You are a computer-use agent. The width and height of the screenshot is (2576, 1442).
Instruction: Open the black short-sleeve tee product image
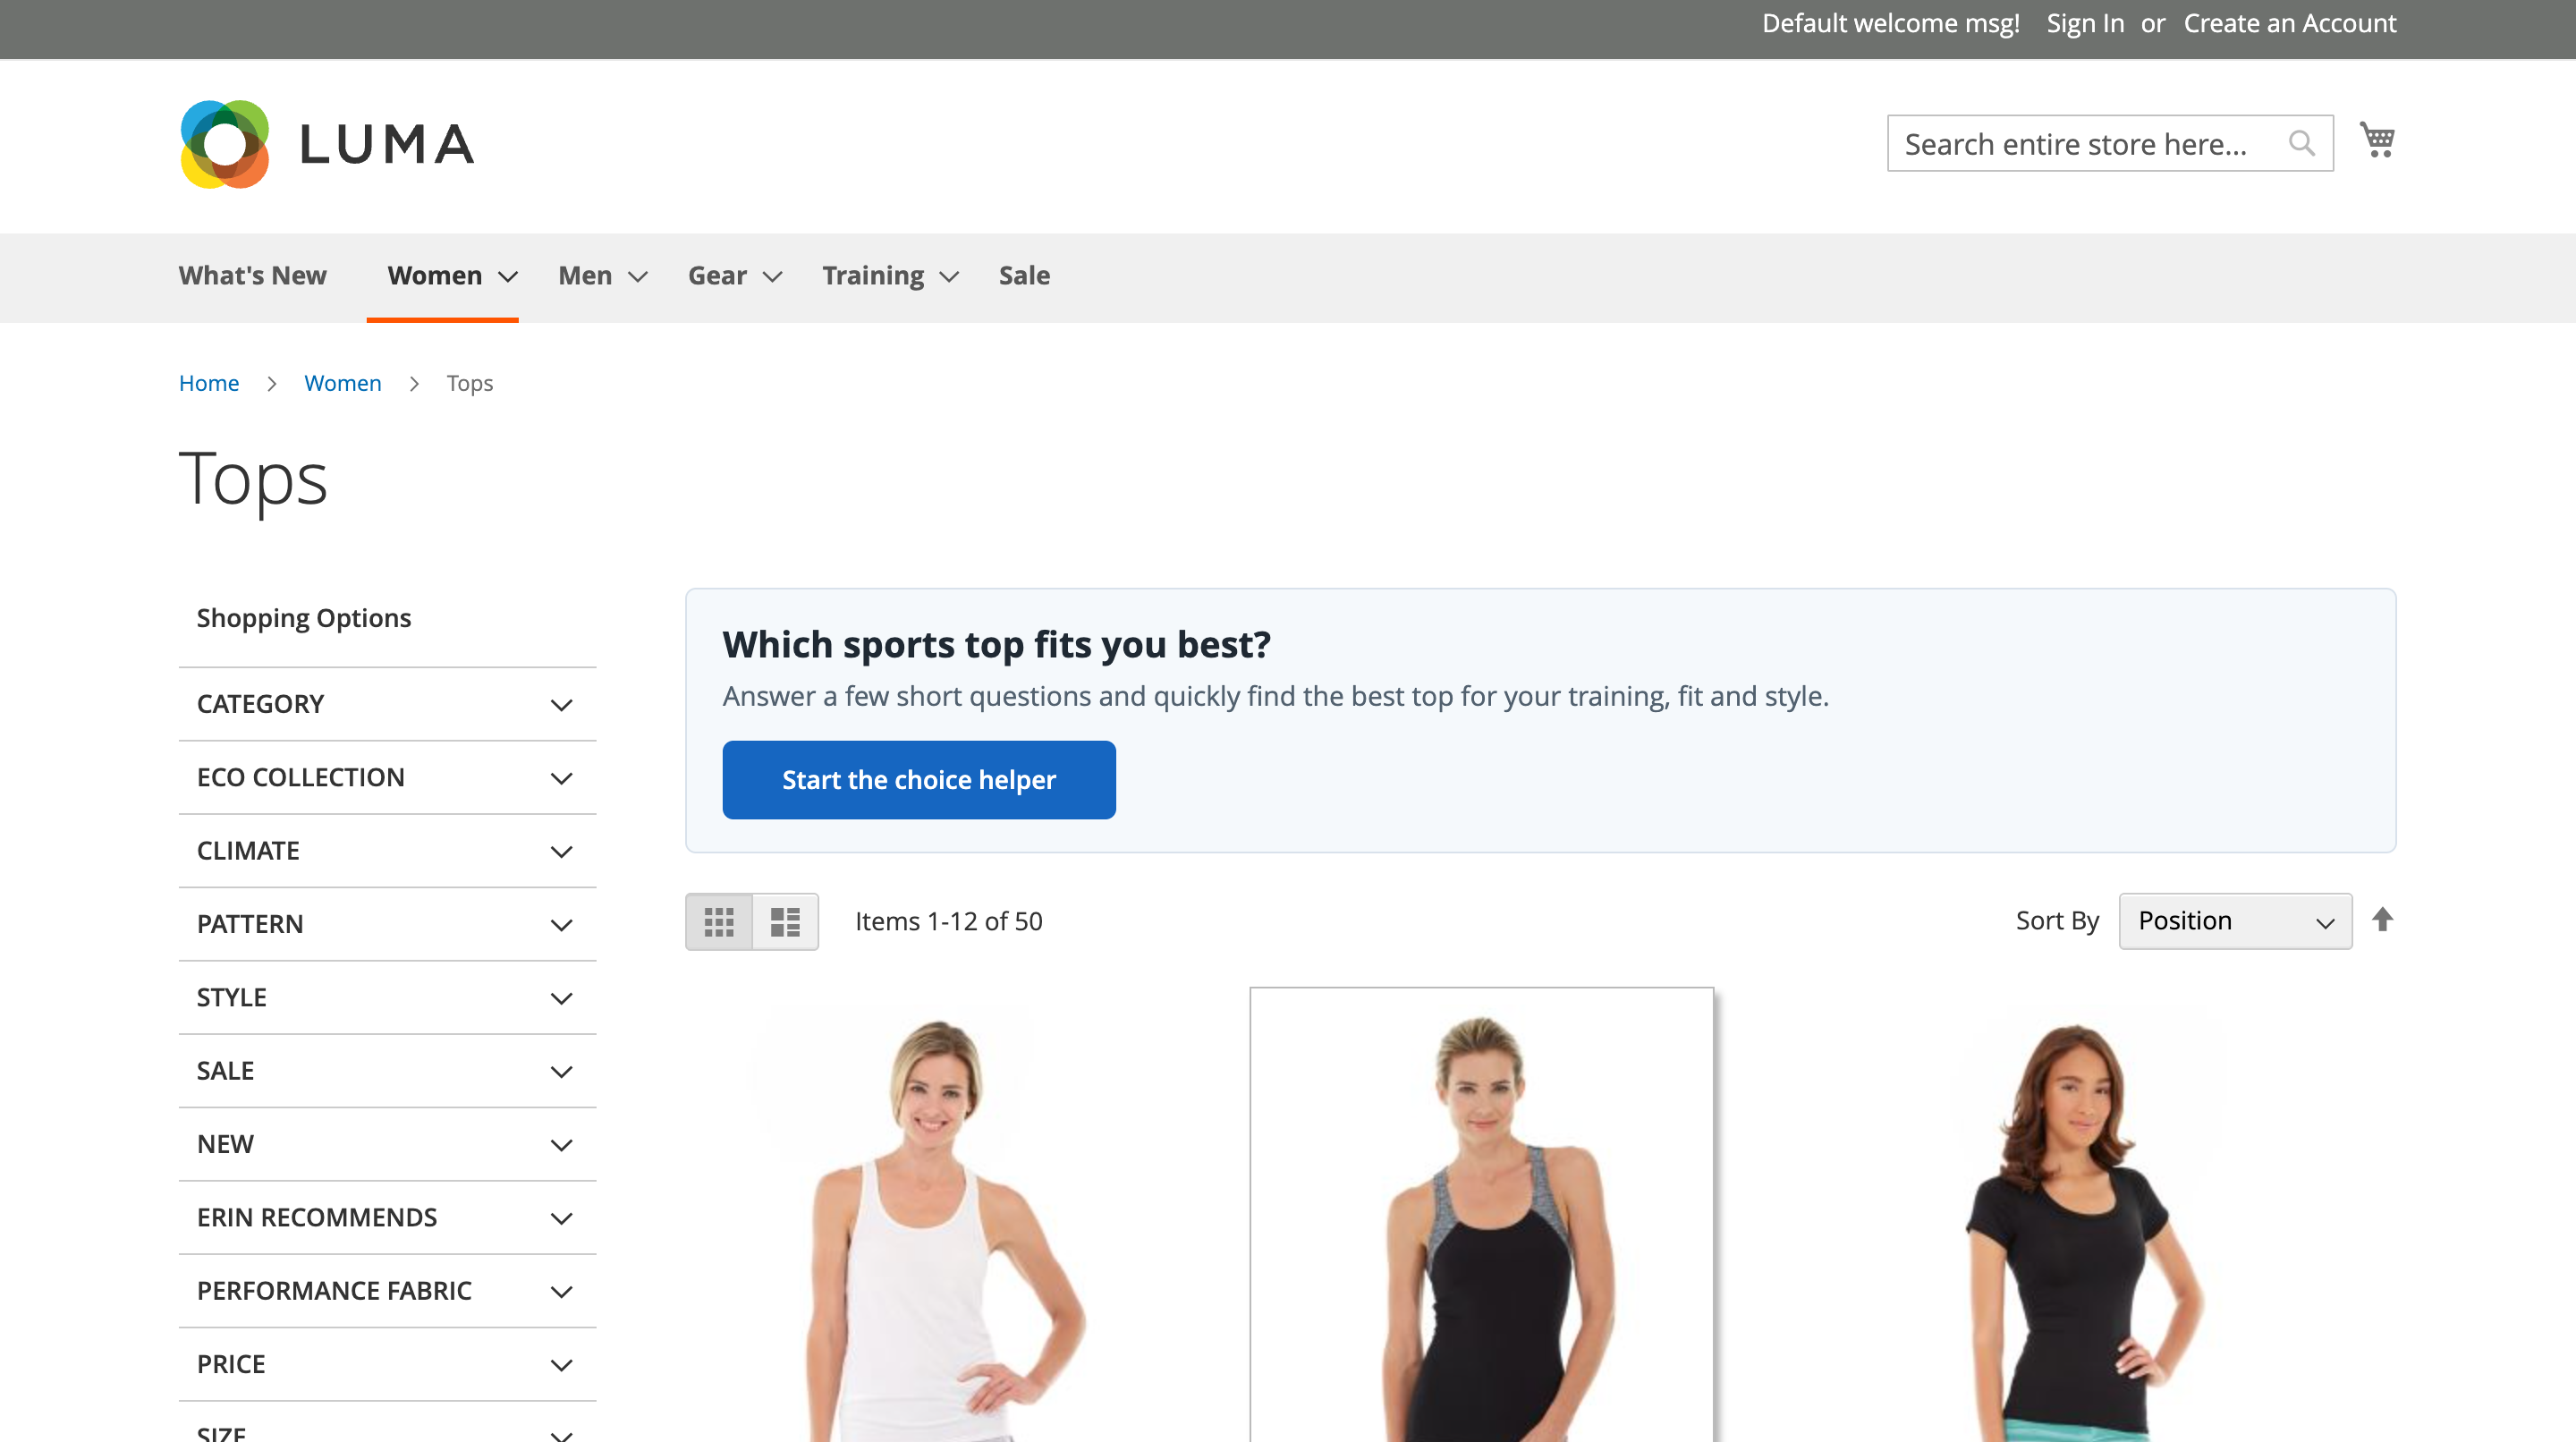coord(2083,1225)
